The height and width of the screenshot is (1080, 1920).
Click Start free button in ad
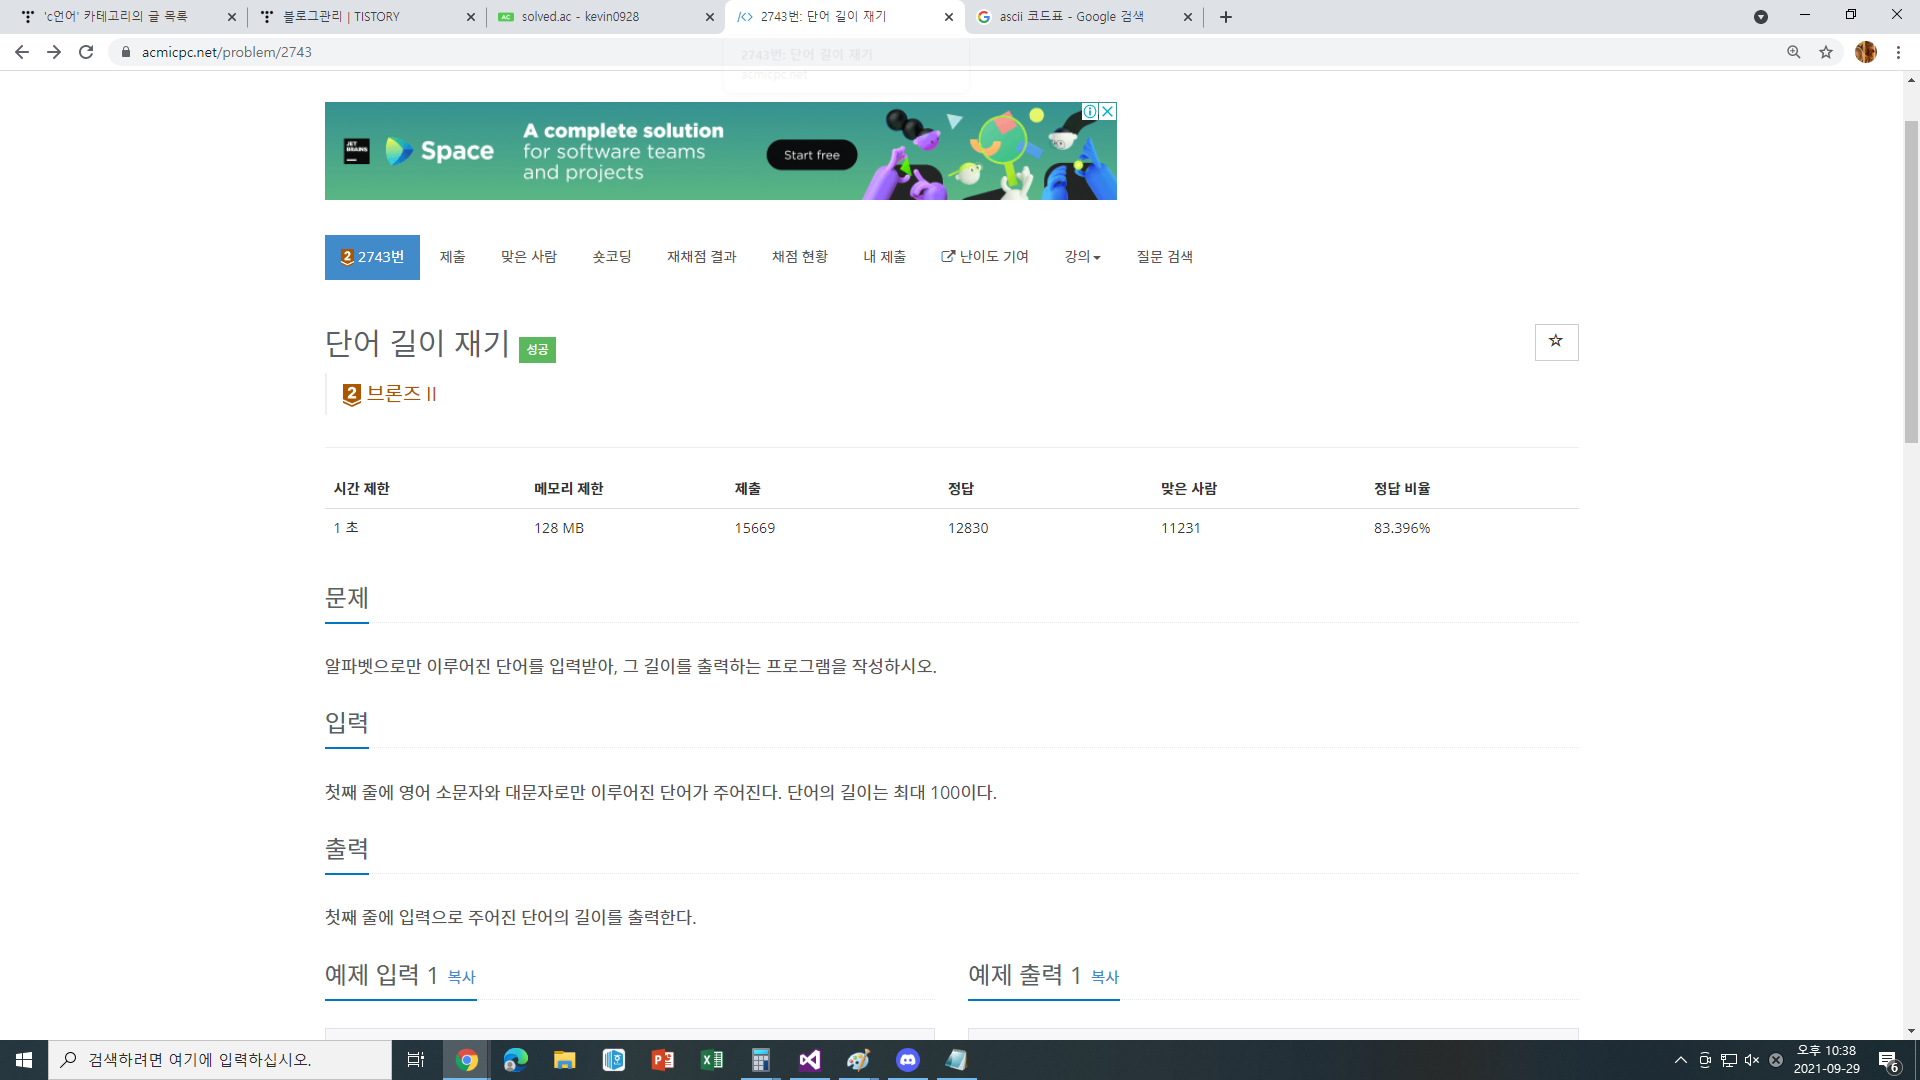(x=812, y=155)
